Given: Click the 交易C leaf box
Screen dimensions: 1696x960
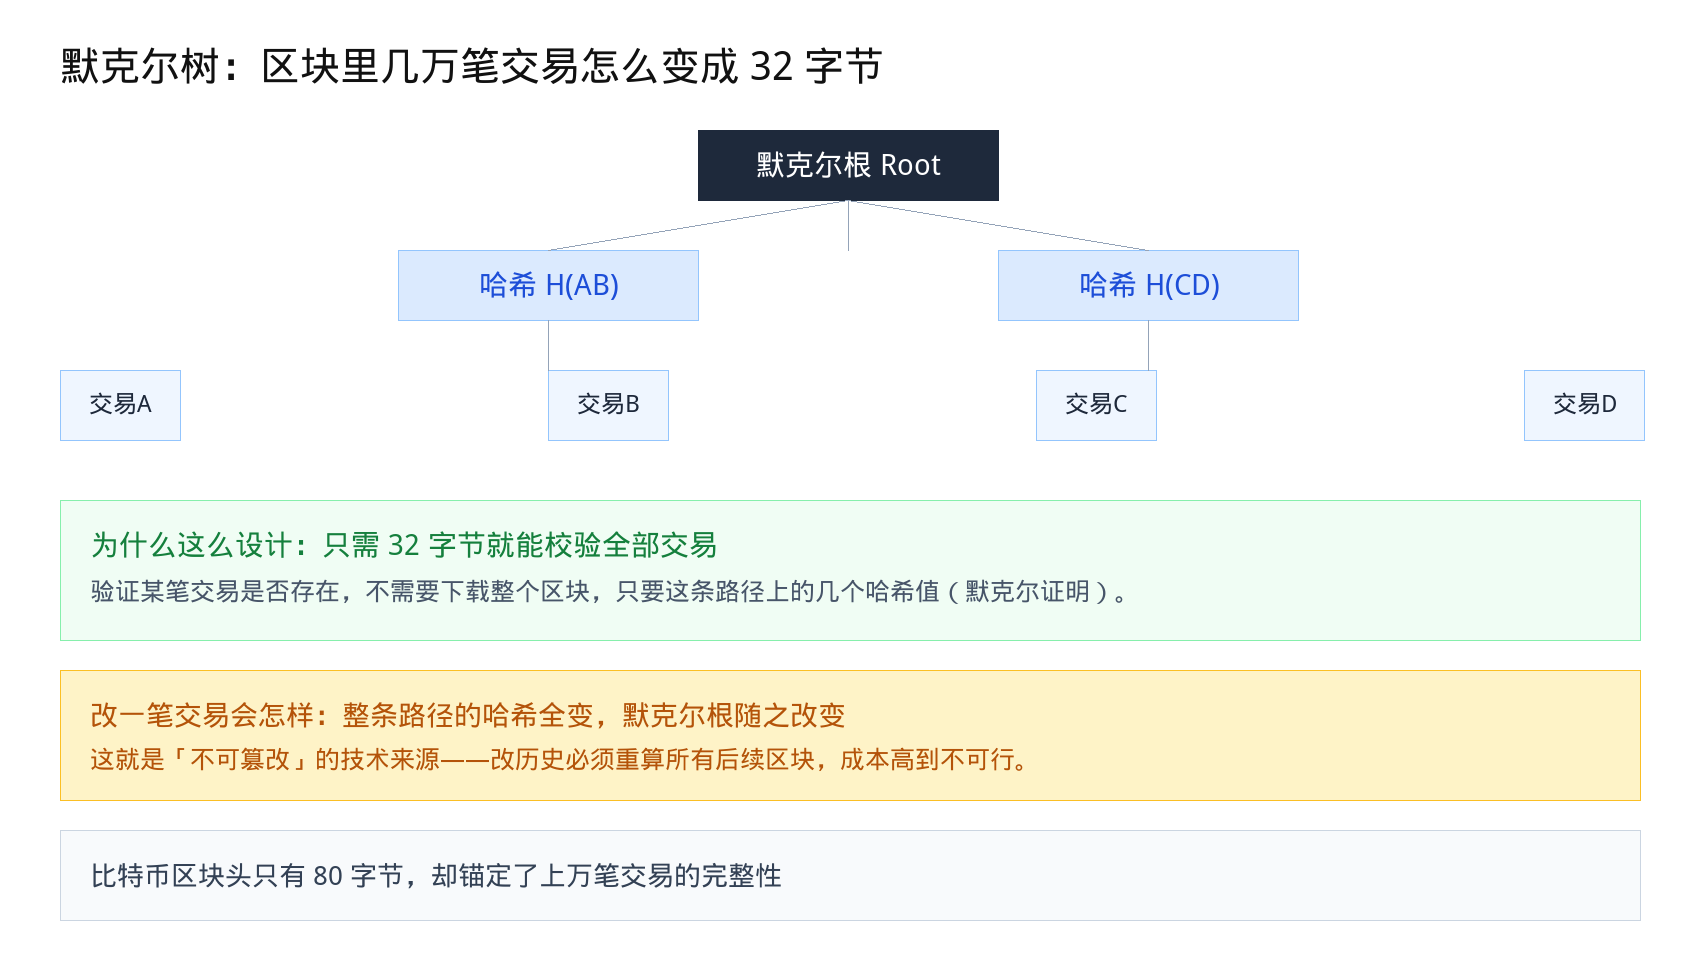Looking at the screenshot, I should [1096, 405].
